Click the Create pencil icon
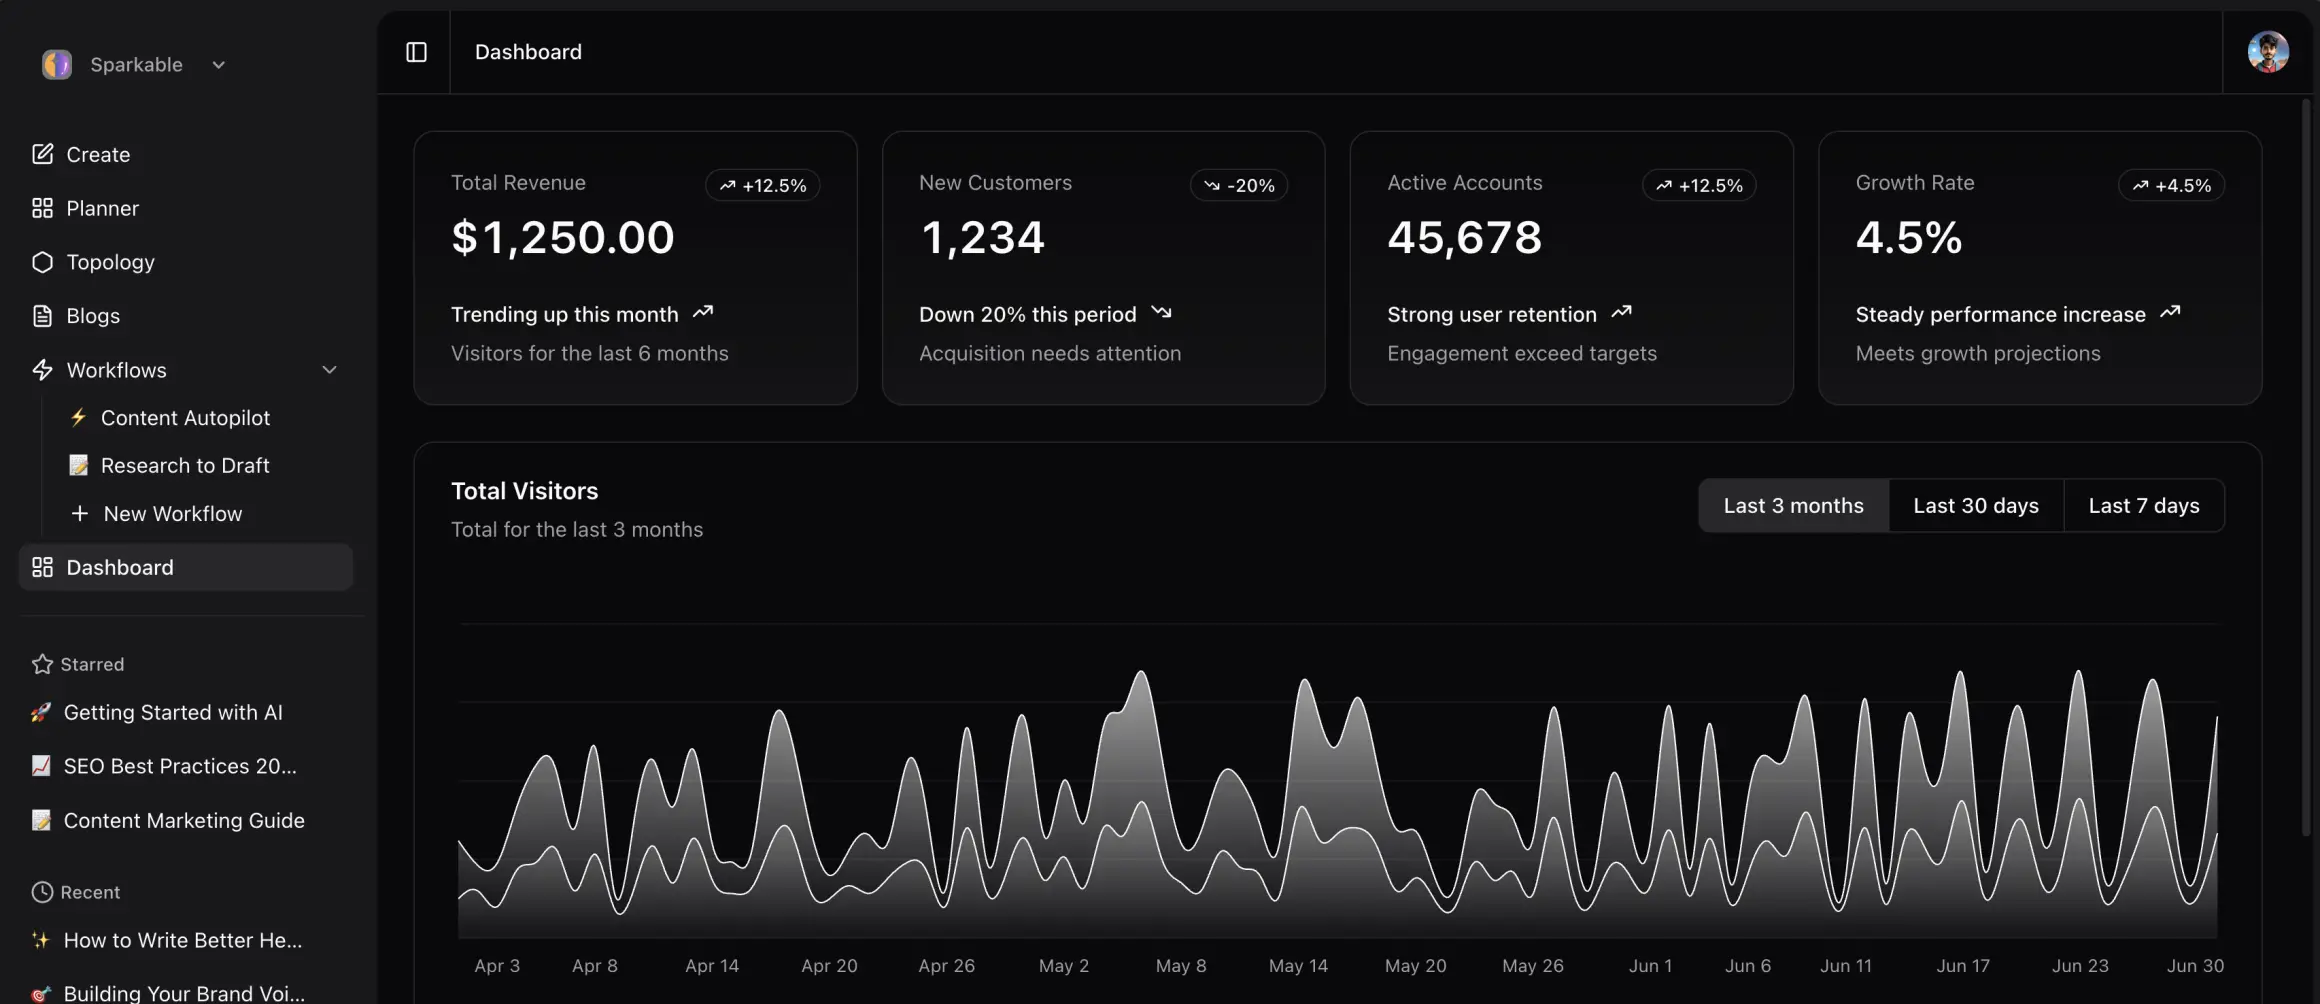 [x=42, y=154]
